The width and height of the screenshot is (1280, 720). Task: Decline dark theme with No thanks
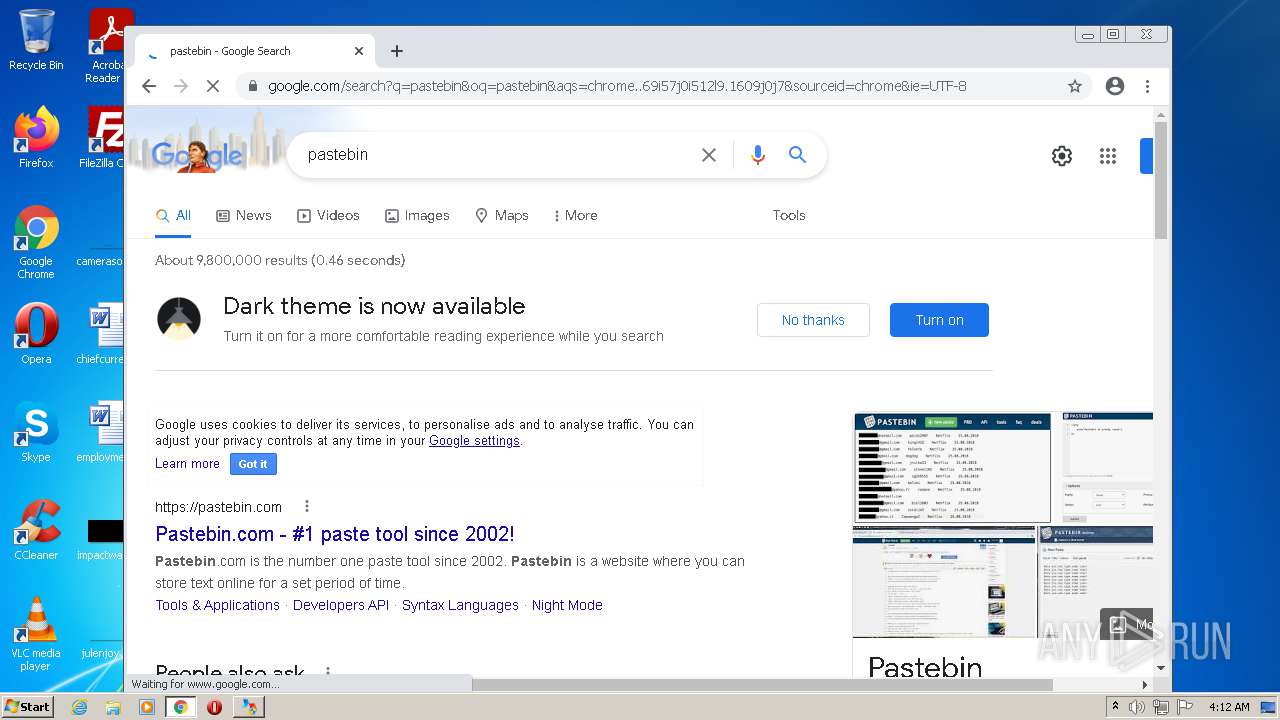(x=813, y=320)
